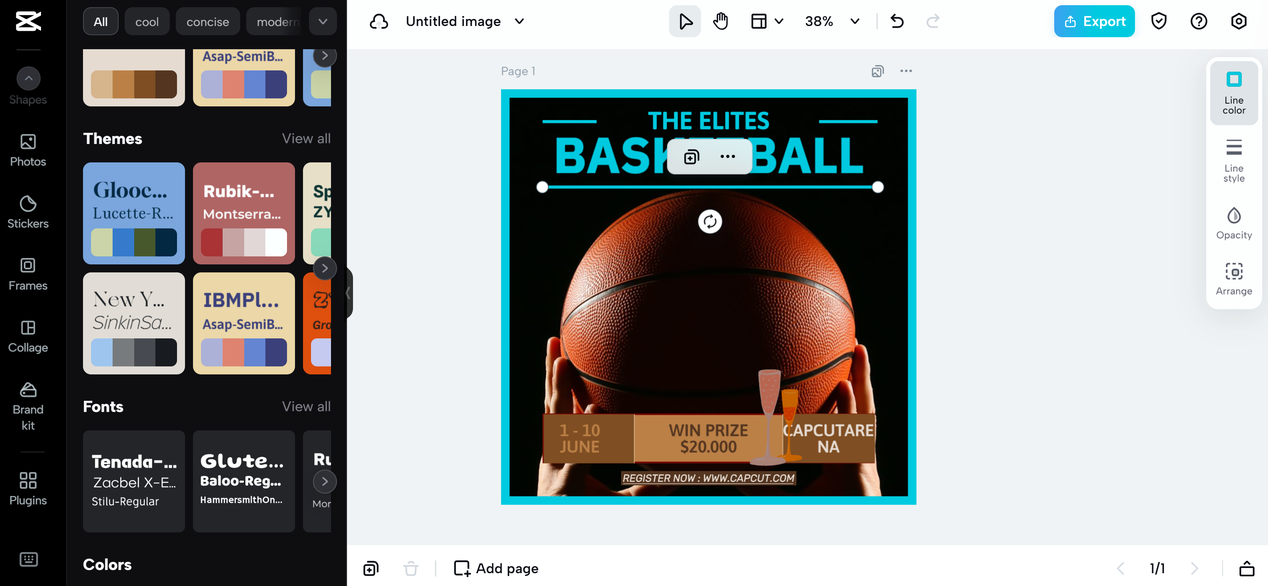Viewport: 1268px width, 586px height.
Task: Go to the previous page arrow
Action: (x=1120, y=568)
